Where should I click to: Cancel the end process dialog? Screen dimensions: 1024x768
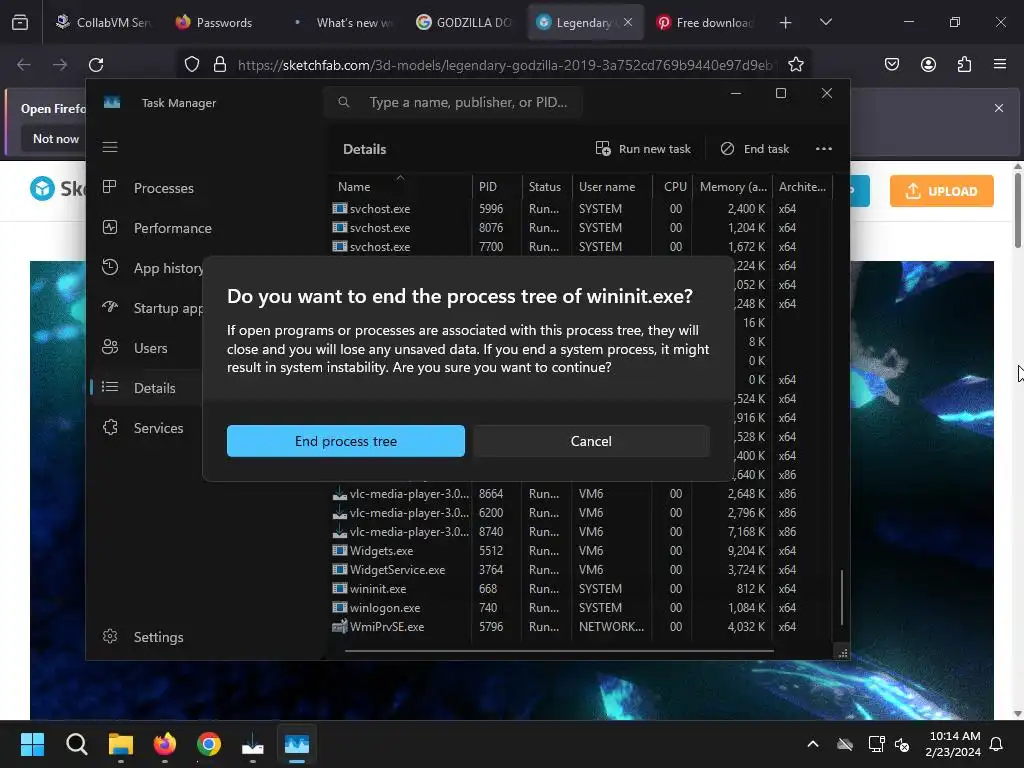pos(591,441)
